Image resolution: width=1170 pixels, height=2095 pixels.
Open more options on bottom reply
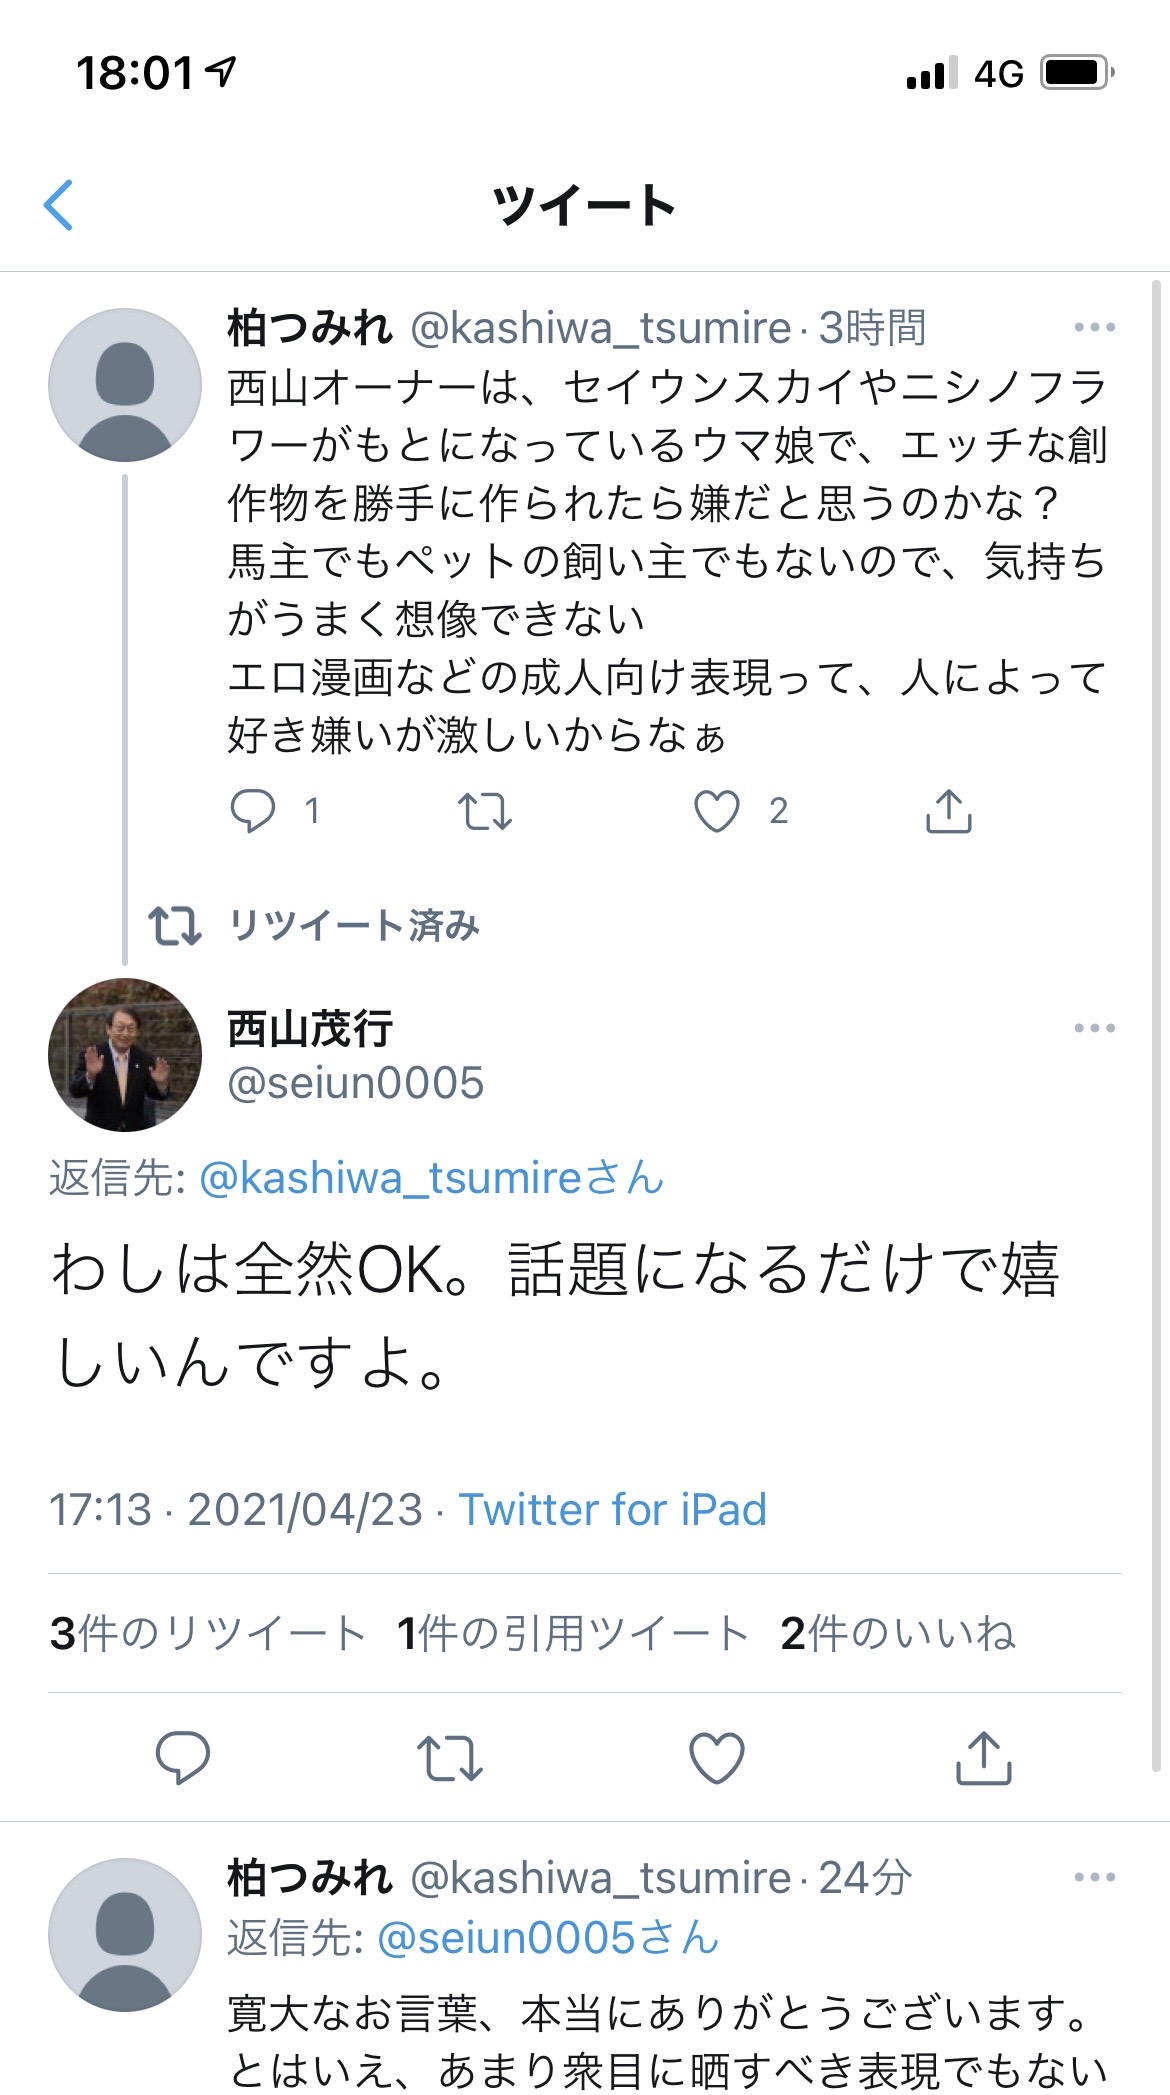pos(1094,1878)
